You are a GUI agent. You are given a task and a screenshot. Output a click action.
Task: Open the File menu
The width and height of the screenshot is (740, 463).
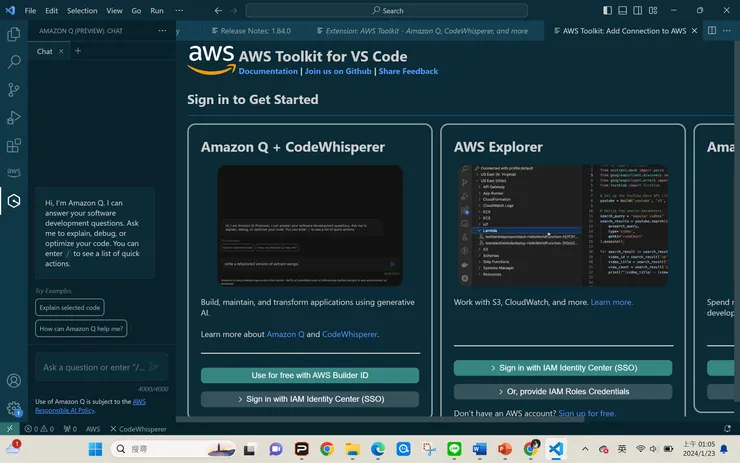(x=30, y=10)
